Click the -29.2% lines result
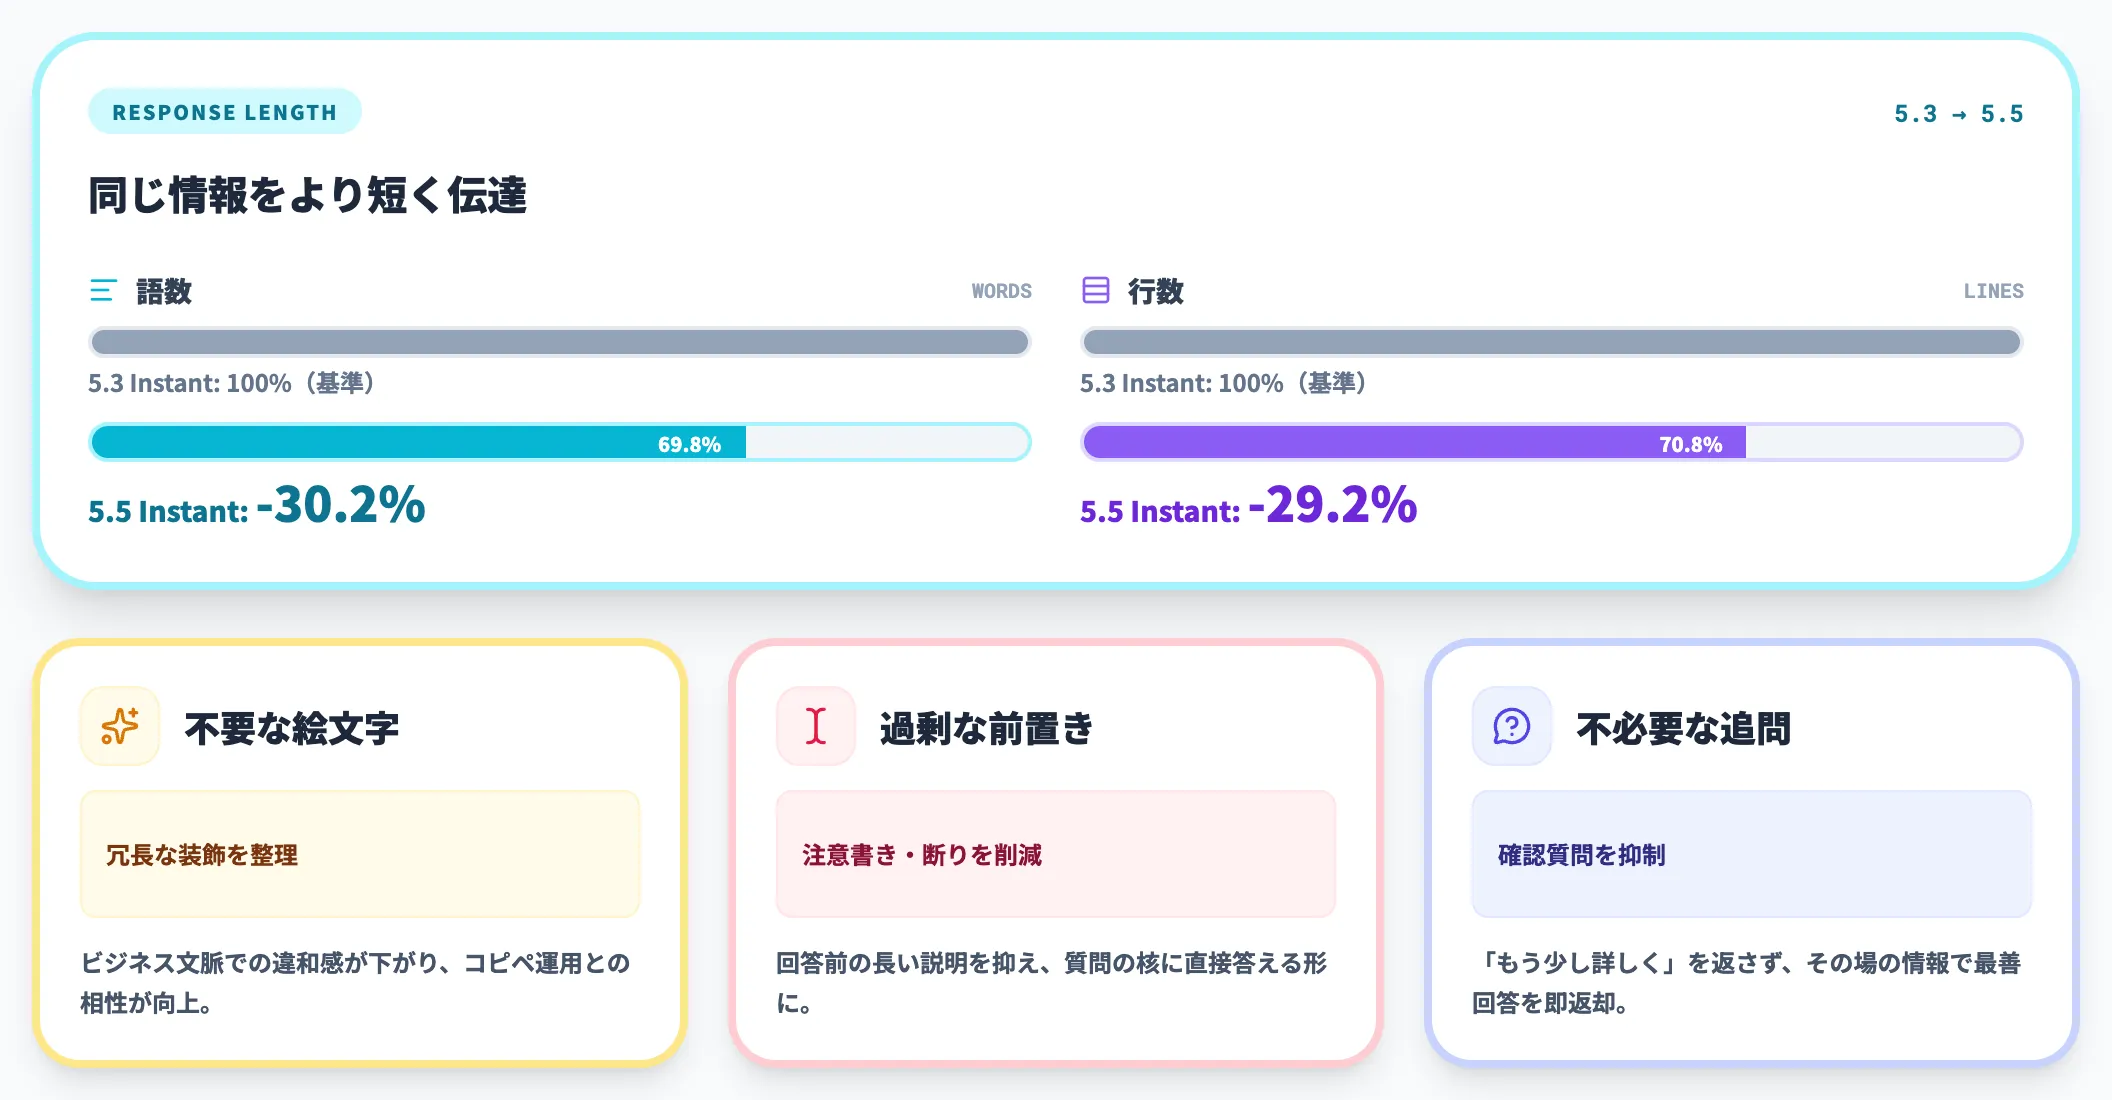 1333,504
